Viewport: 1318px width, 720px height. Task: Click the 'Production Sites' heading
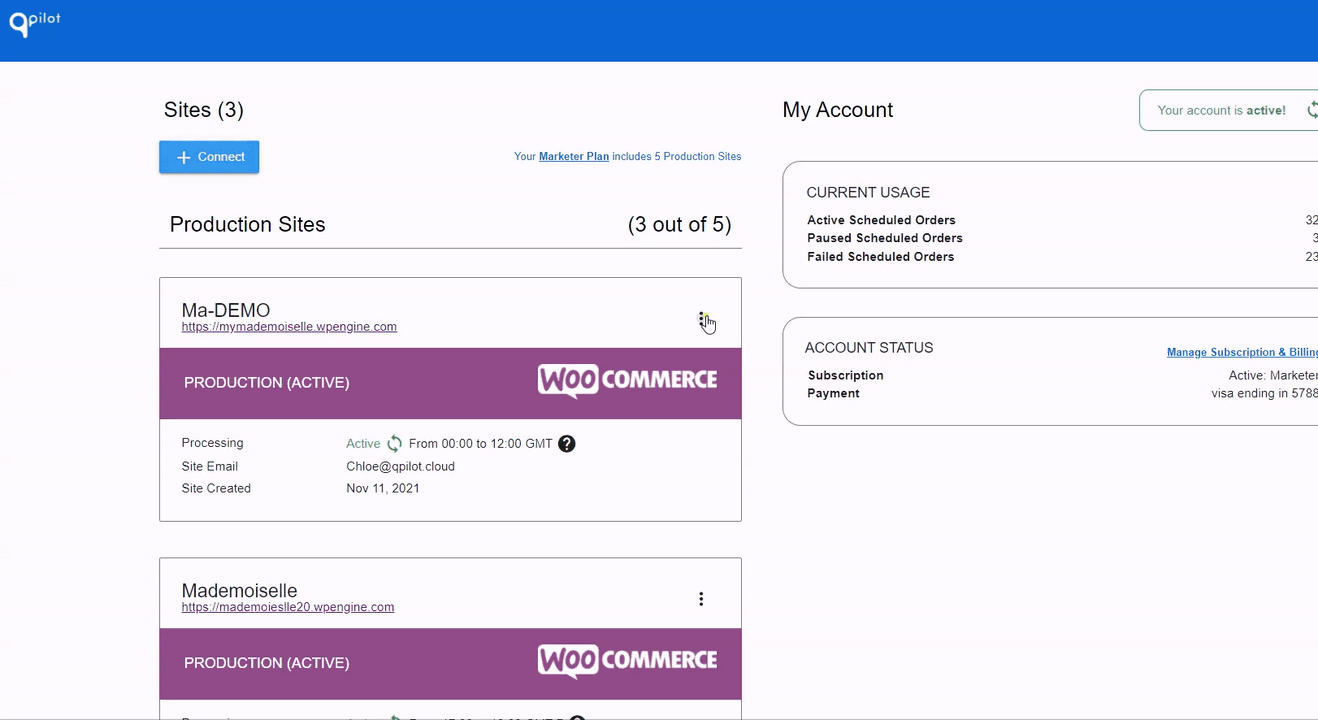click(x=248, y=225)
